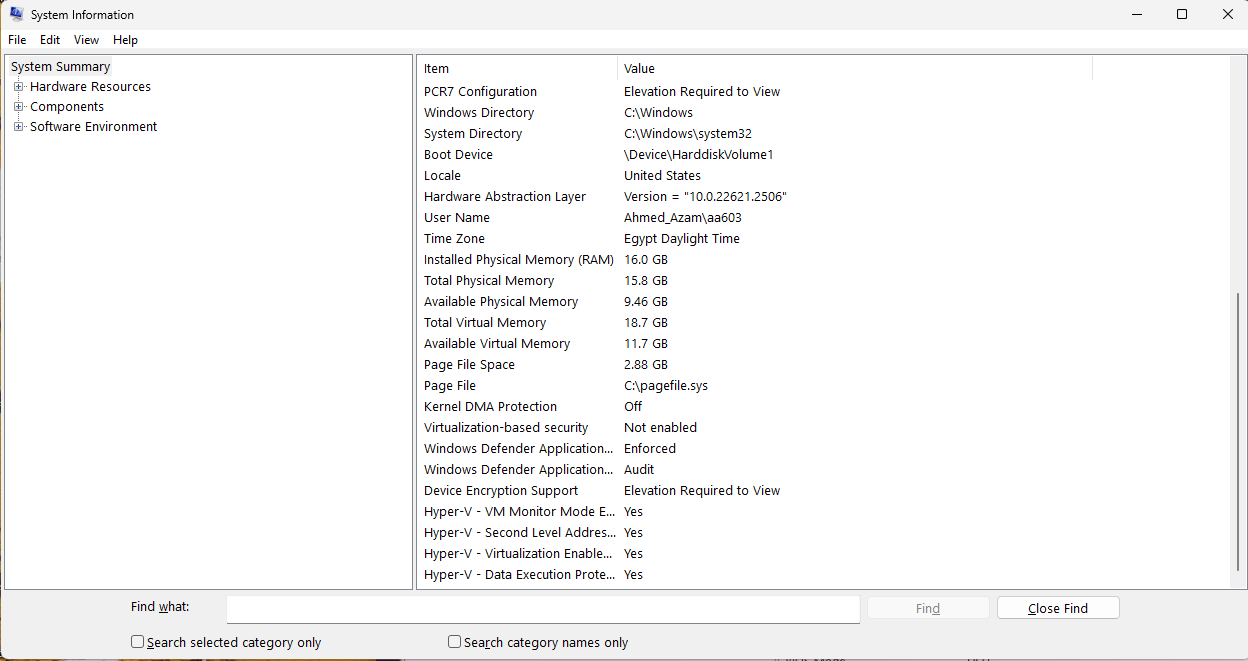1248x661 pixels.
Task: Click the Value column header
Action: click(x=855, y=69)
